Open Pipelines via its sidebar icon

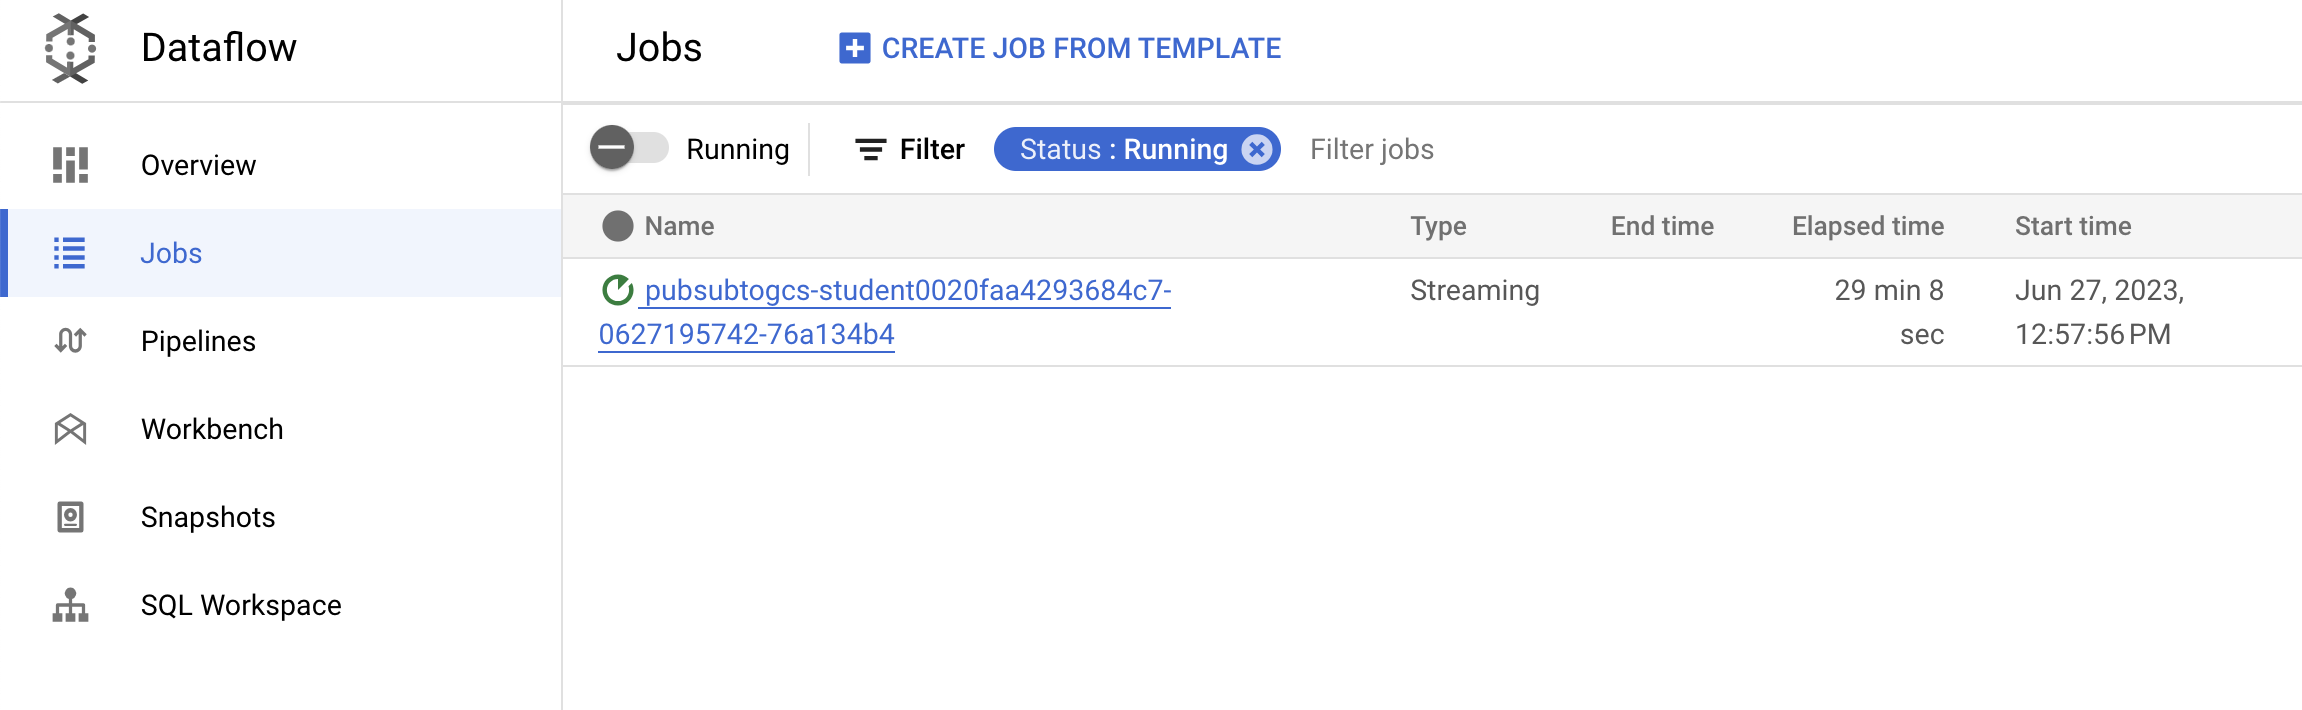(68, 341)
